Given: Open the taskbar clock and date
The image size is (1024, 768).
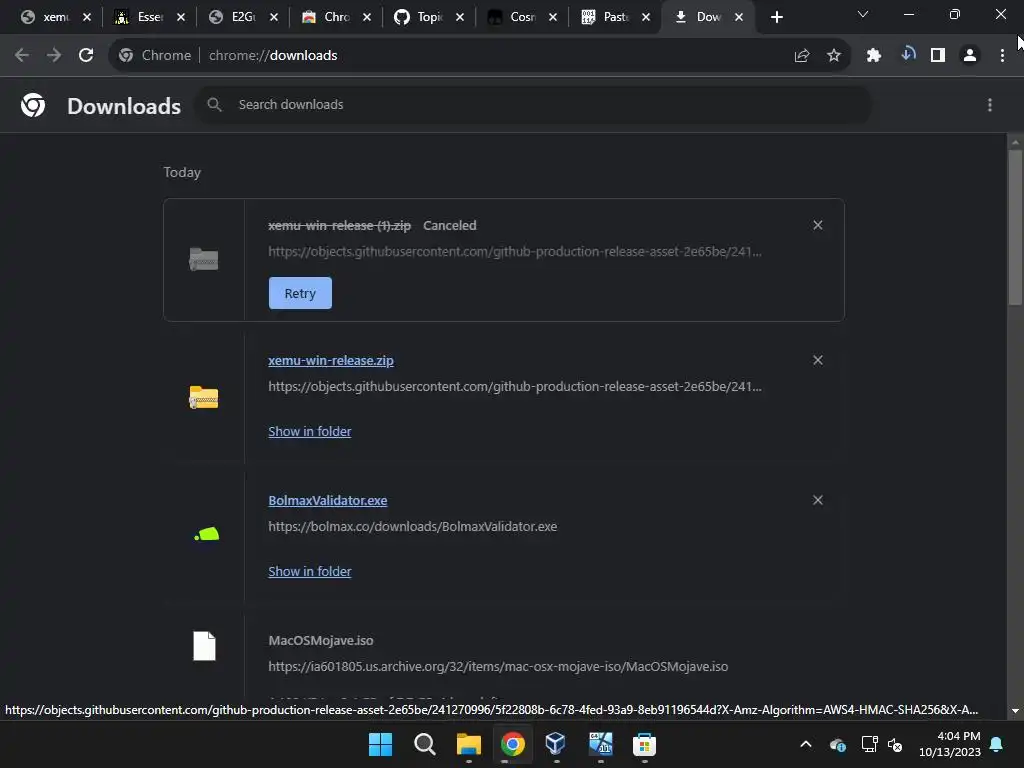Looking at the screenshot, I should click(x=950, y=744).
